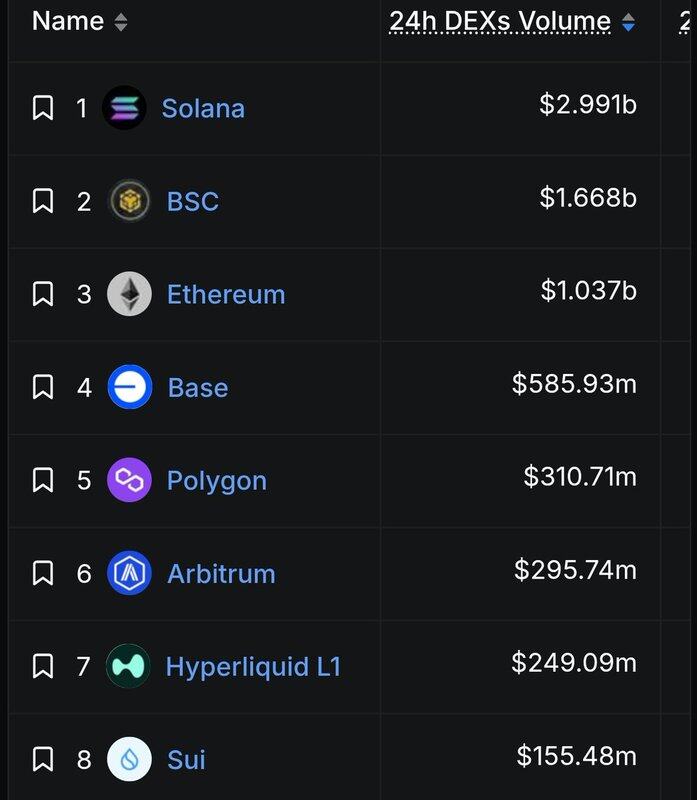Click the Sui droplet logo icon
This screenshot has height=800, width=697.
(x=129, y=759)
